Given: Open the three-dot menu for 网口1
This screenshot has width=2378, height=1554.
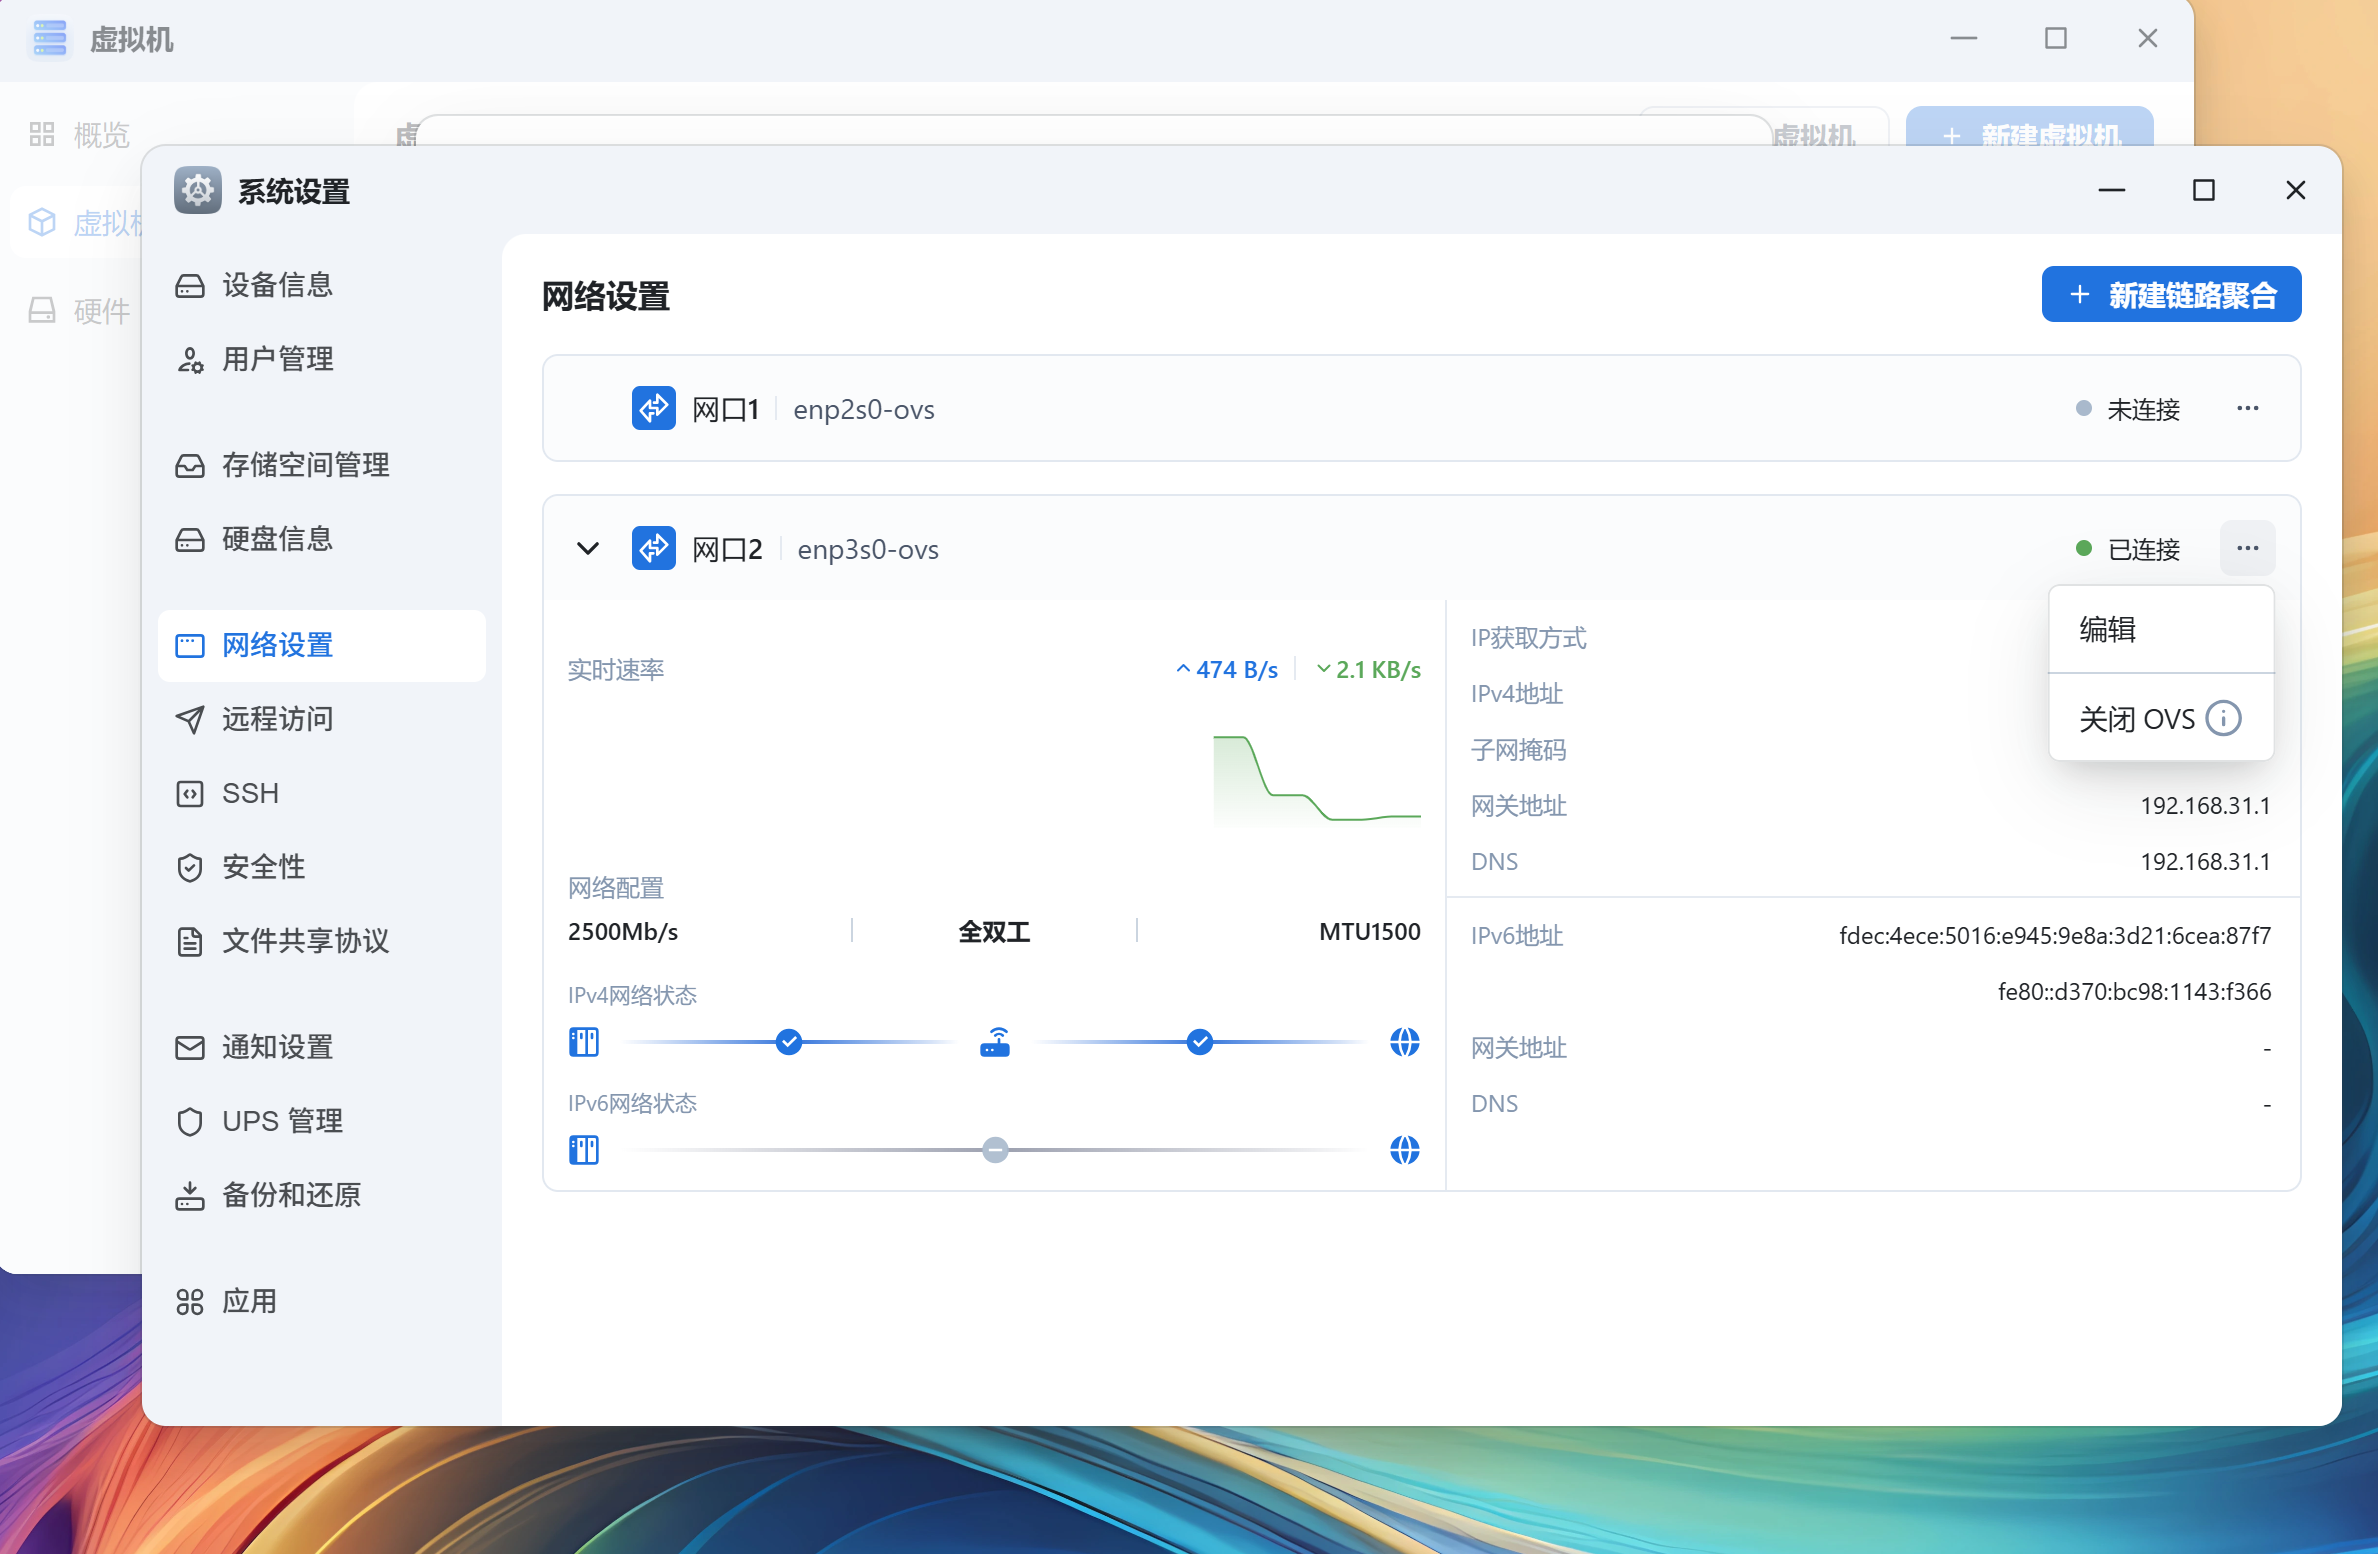Looking at the screenshot, I should pyautogui.click(x=2247, y=408).
